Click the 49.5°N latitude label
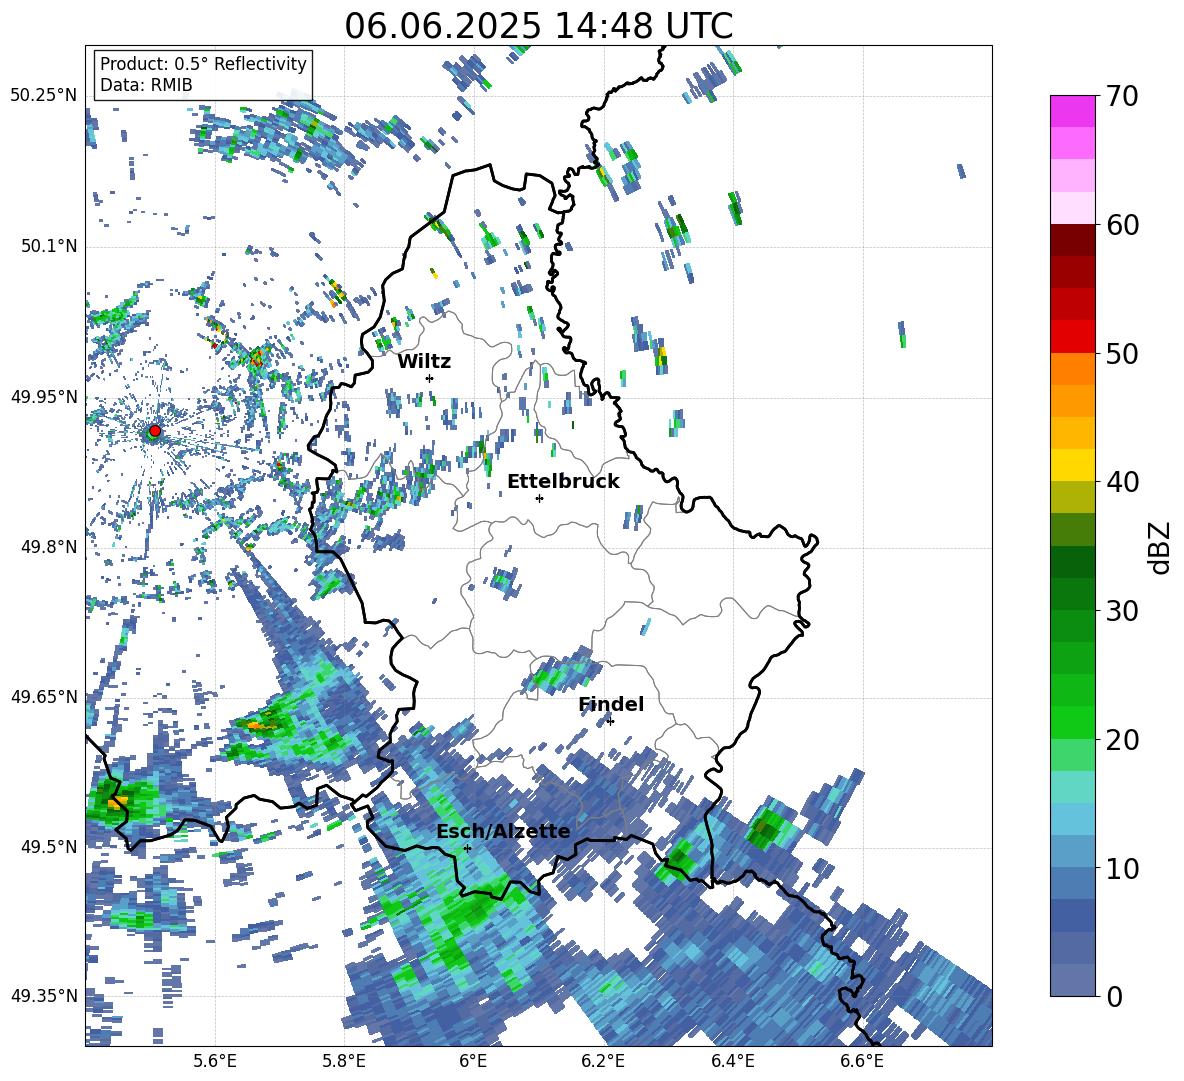The image size is (1184, 1081). pos(49,847)
